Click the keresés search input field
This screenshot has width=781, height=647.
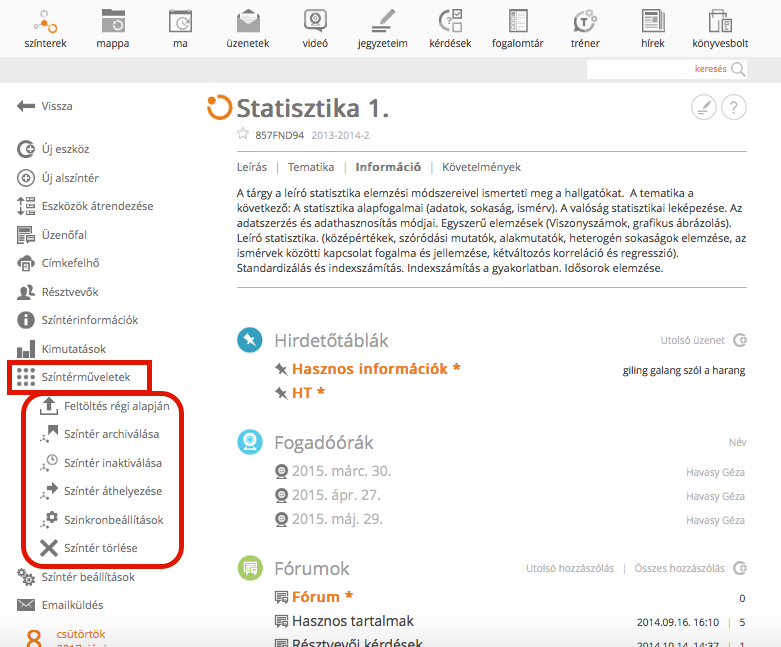[655, 69]
